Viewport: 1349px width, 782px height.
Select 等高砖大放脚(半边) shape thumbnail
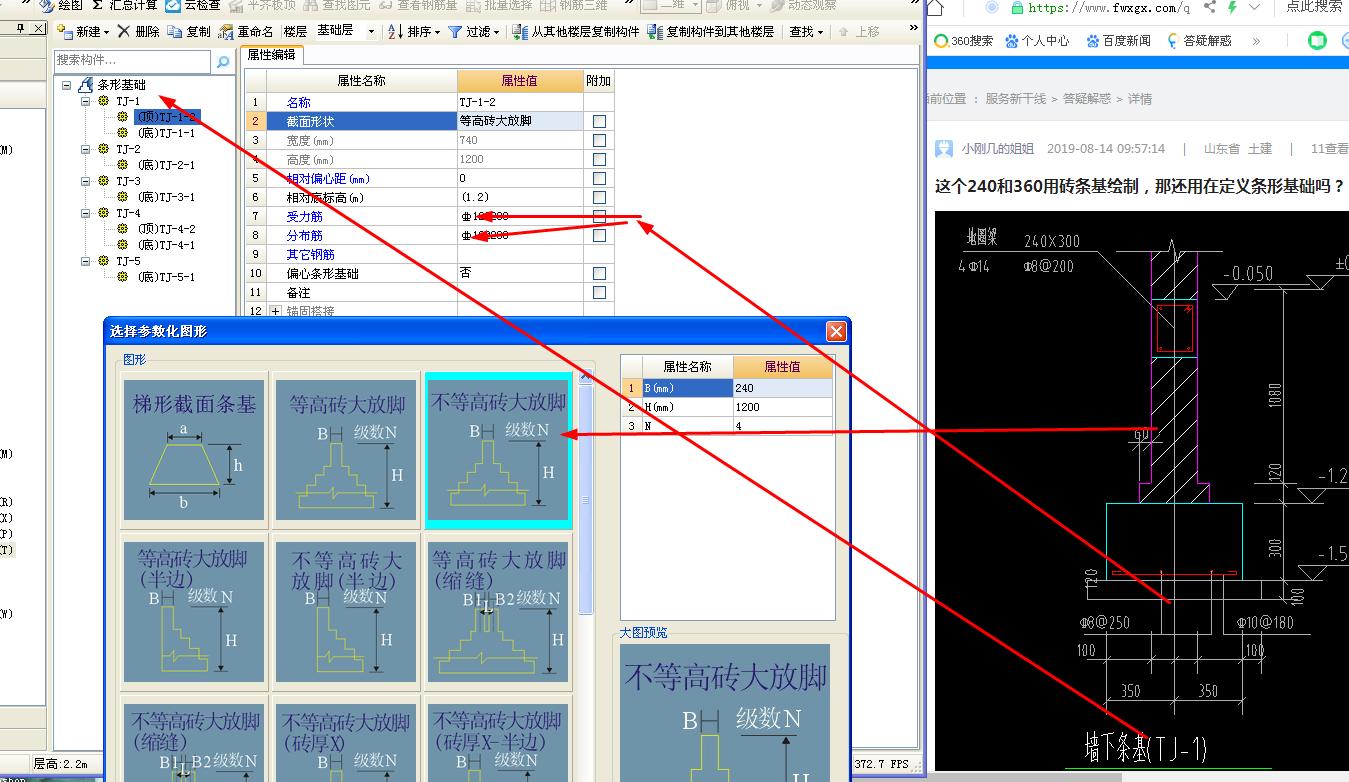coord(195,612)
